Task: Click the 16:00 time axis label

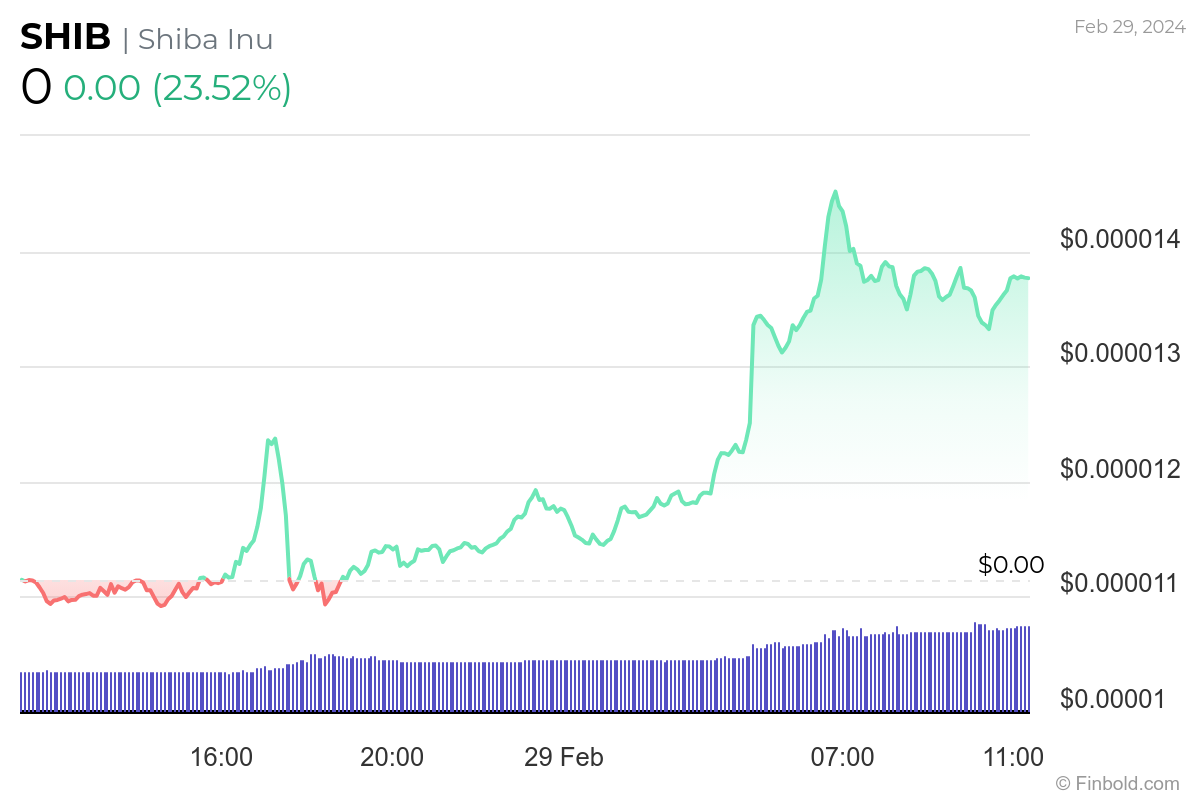Action: (x=221, y=757)
